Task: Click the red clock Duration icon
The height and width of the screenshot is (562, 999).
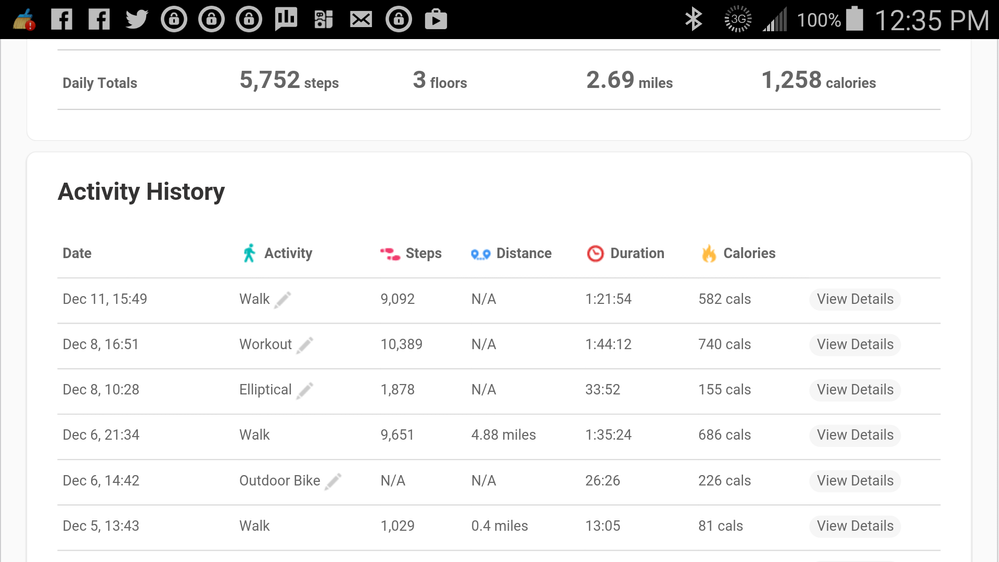Action: [x=595, y=254]
